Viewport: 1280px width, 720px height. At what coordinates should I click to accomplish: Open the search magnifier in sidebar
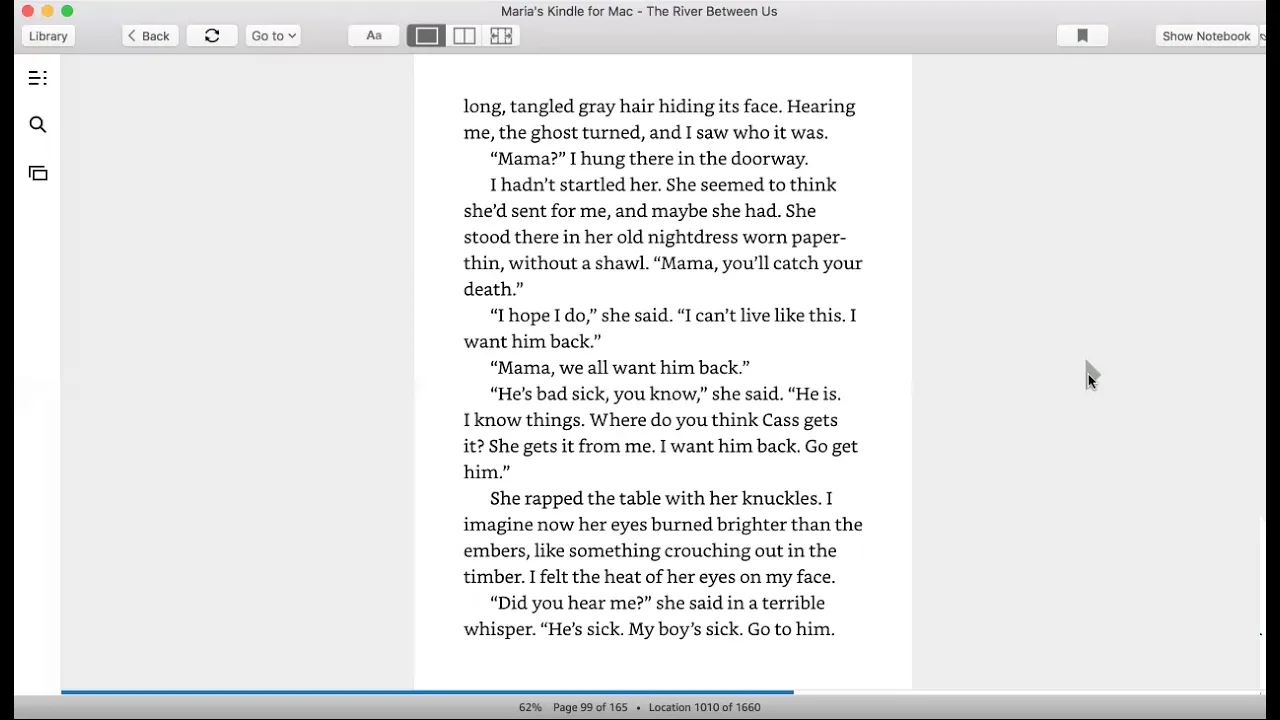coord(38,125)
